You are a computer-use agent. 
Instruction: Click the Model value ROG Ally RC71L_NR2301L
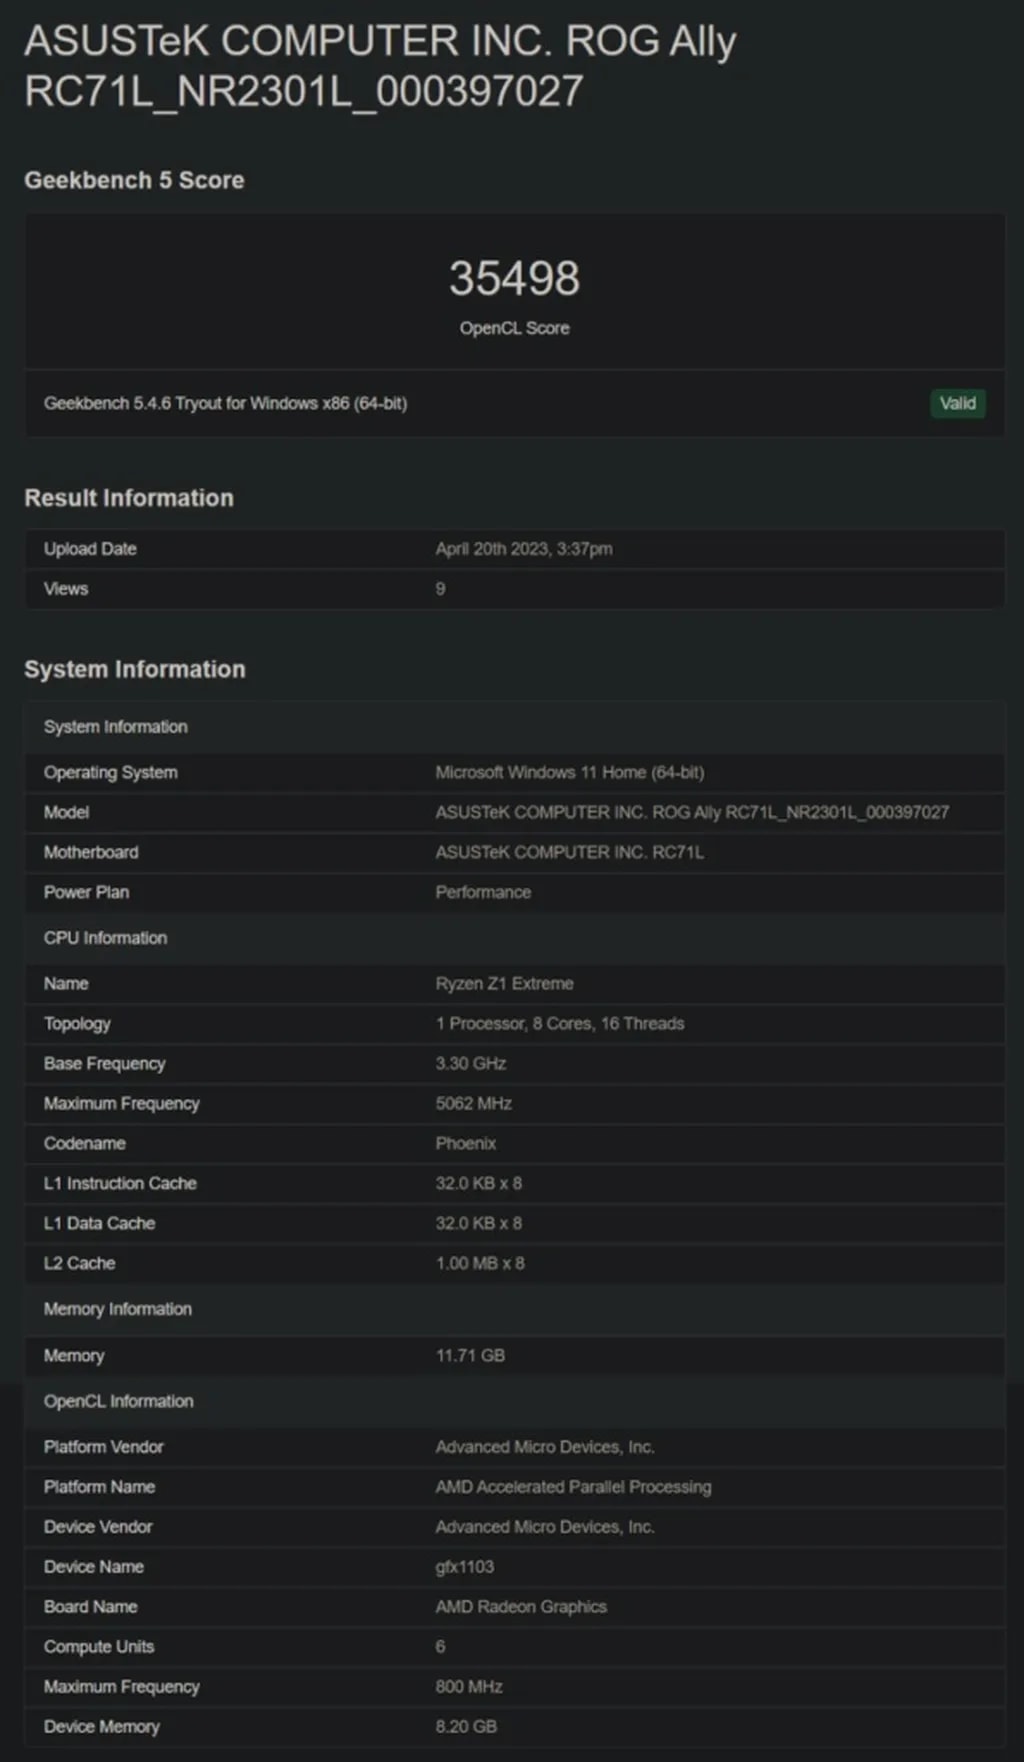tap(691, 812)
